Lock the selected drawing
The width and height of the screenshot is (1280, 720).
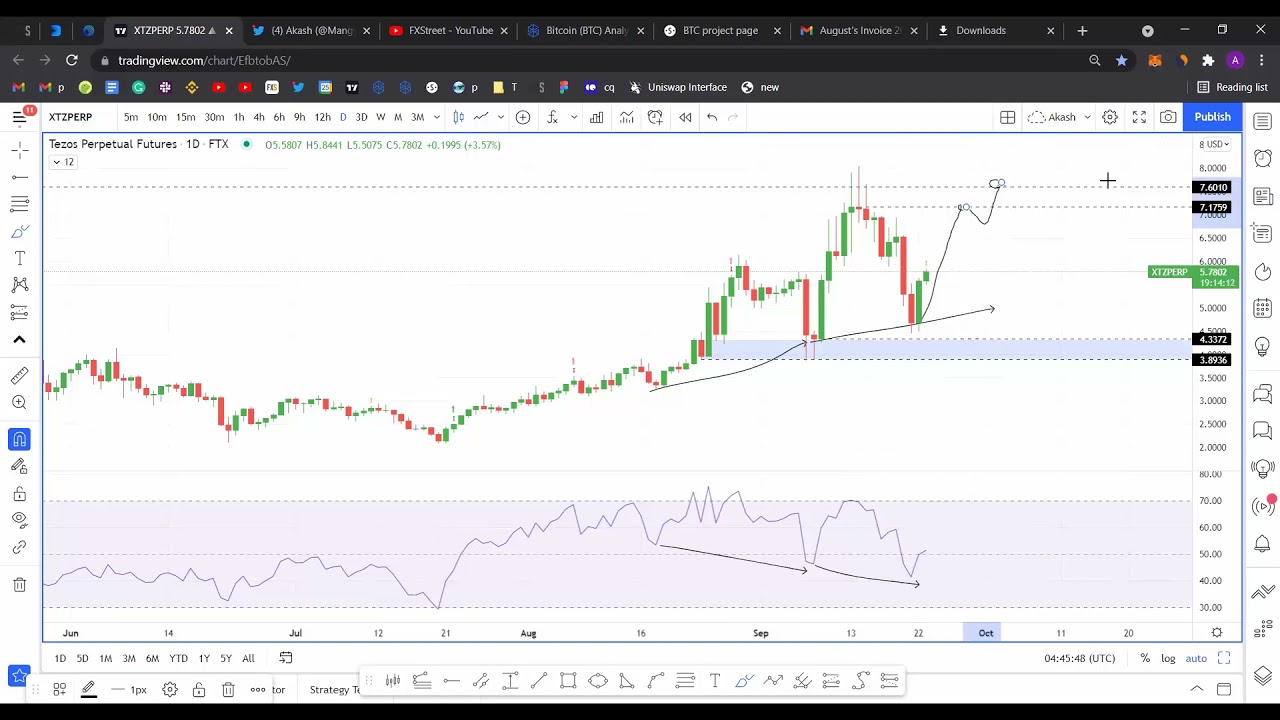[199, 689]
